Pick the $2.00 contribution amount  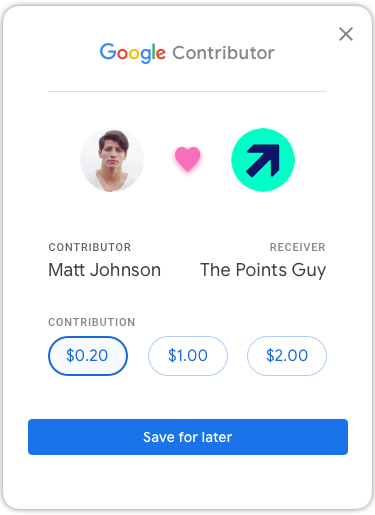(x=287, y=356)
